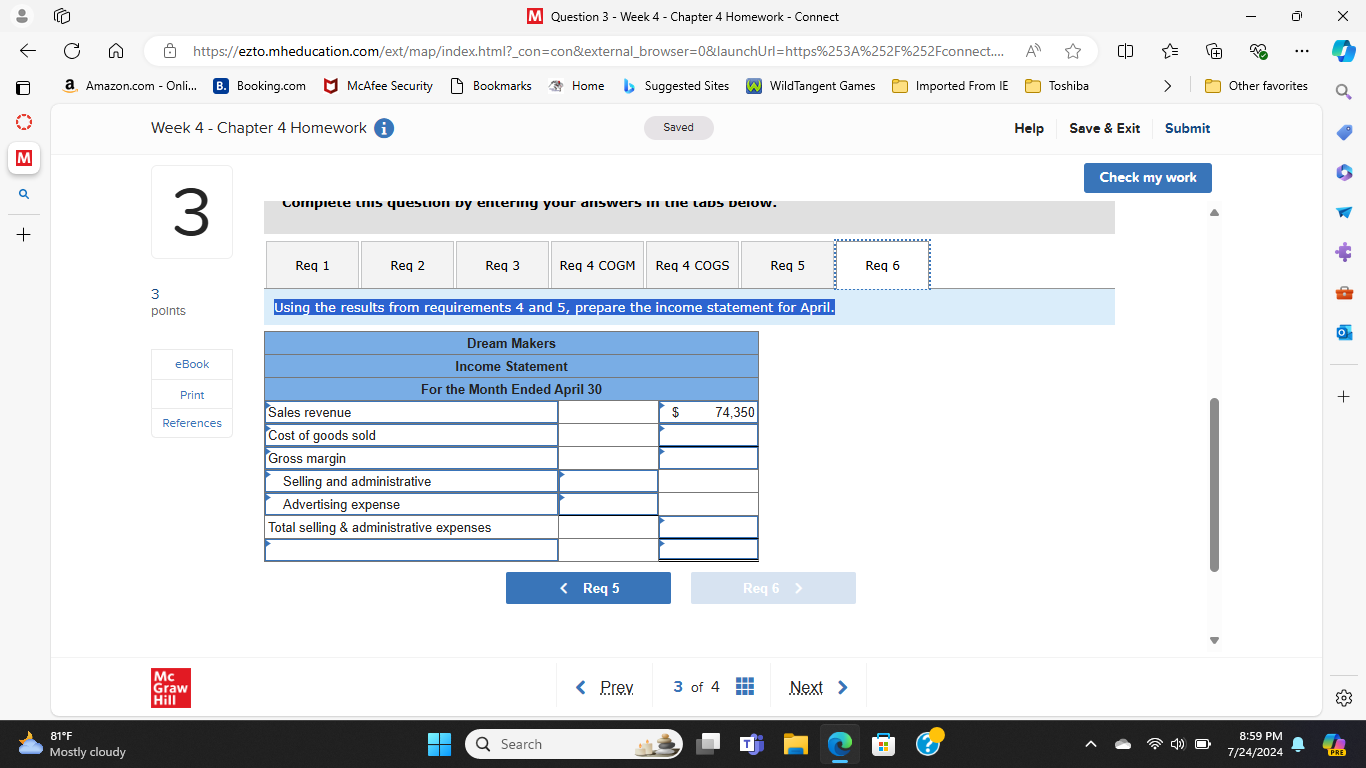Click Save & Exit
Image resolution: width=1366 pixels, height=768 pixels.
tap(1104, 128)
